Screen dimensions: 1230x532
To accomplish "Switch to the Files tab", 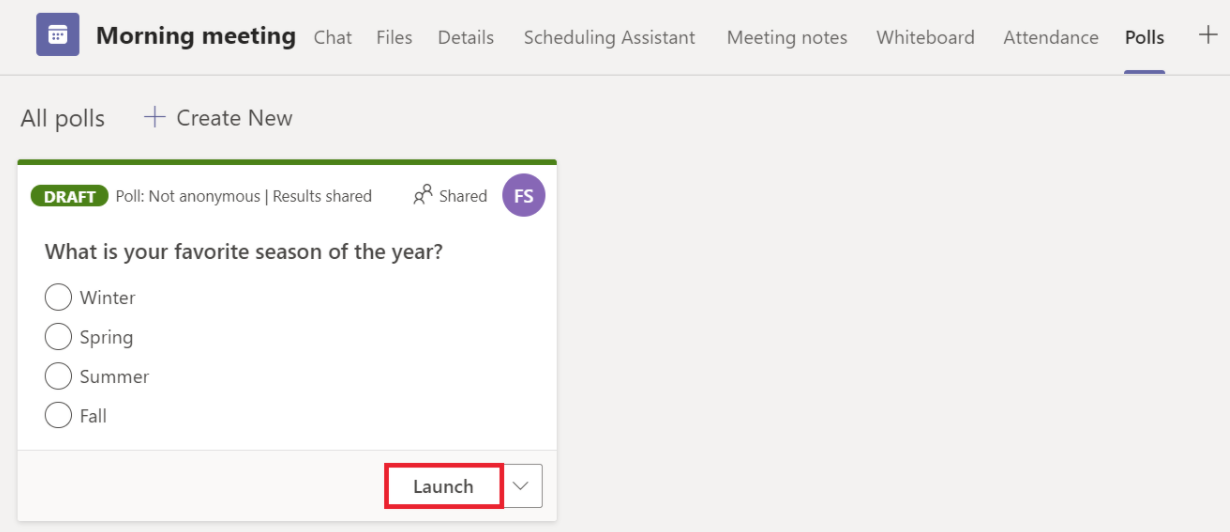I will [394, 38].
